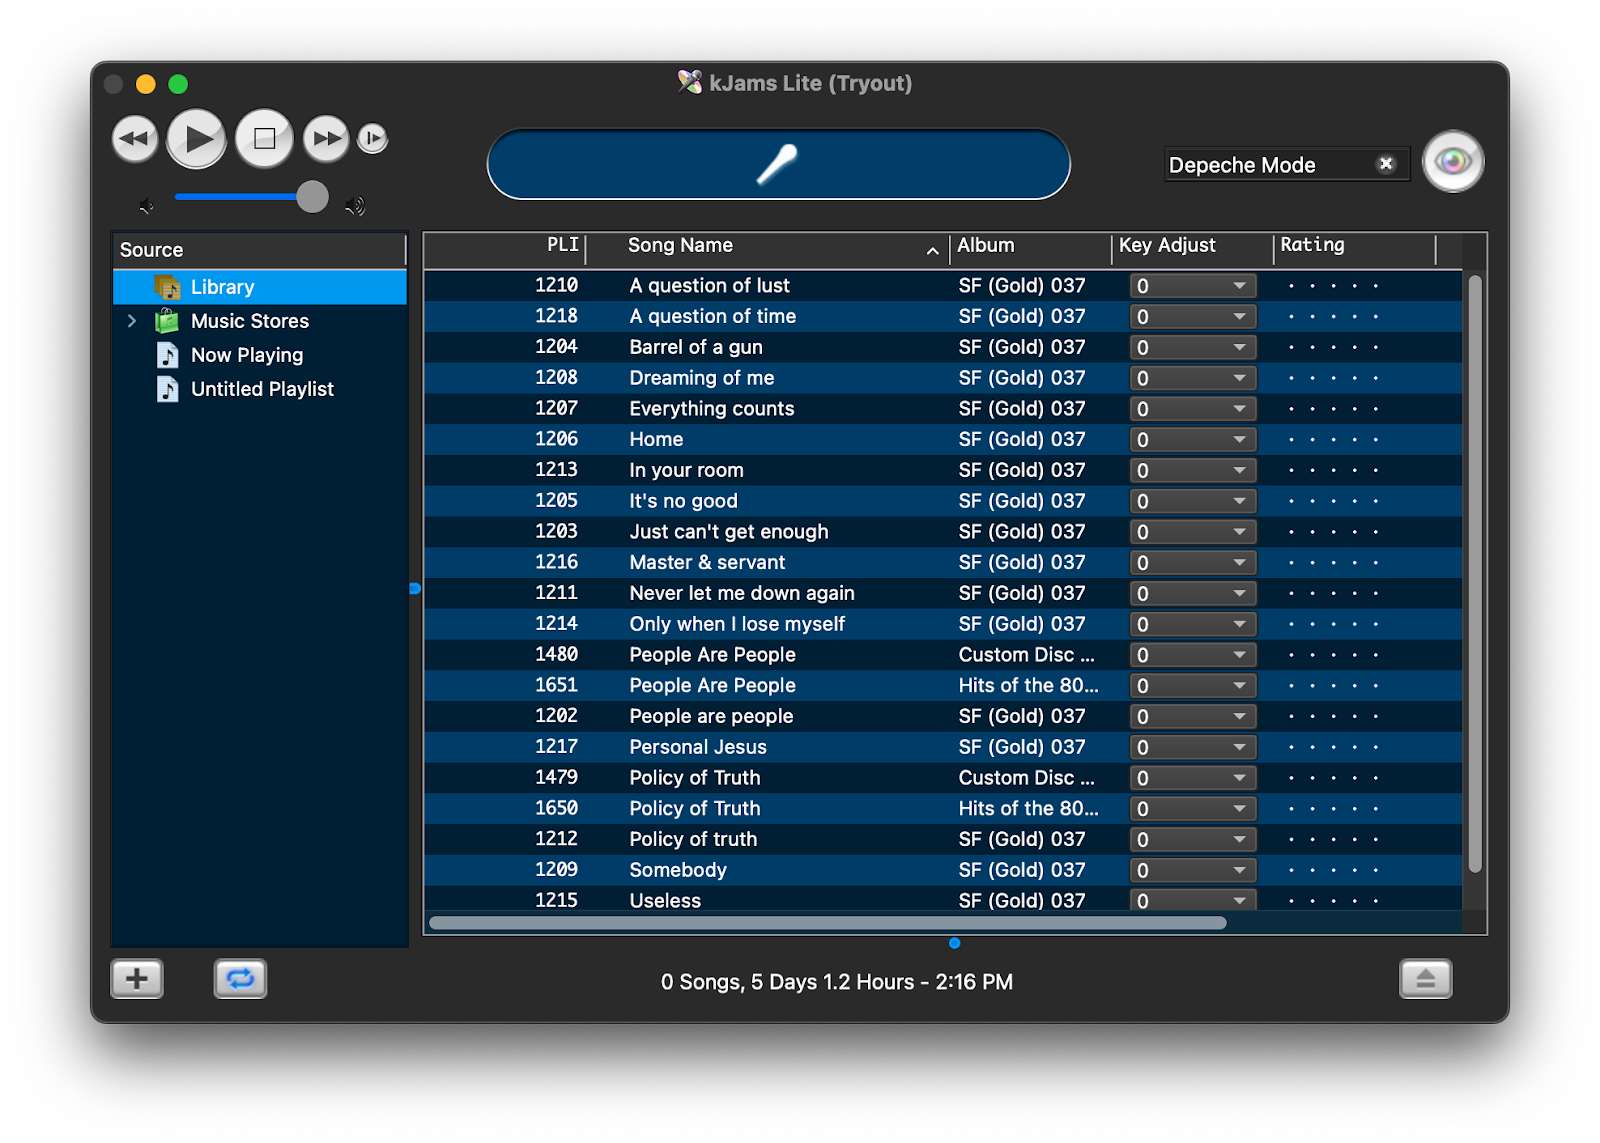Open Key Adjust dropdown for A question of lust
Viewport: 1600px width, 1143px height.
click(x=1193, y=286)
